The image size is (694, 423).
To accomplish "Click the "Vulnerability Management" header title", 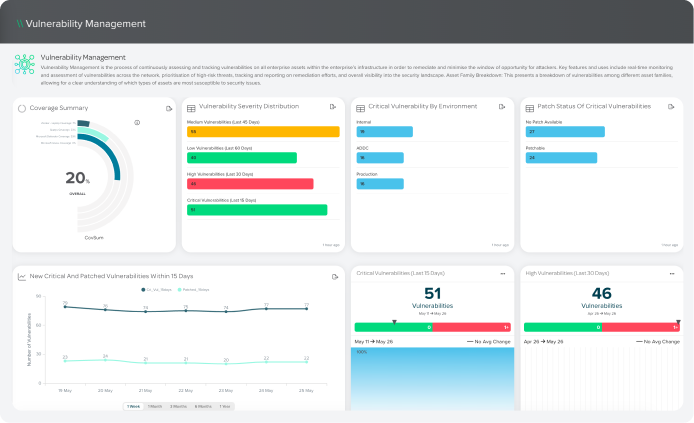I will (85, 24).
